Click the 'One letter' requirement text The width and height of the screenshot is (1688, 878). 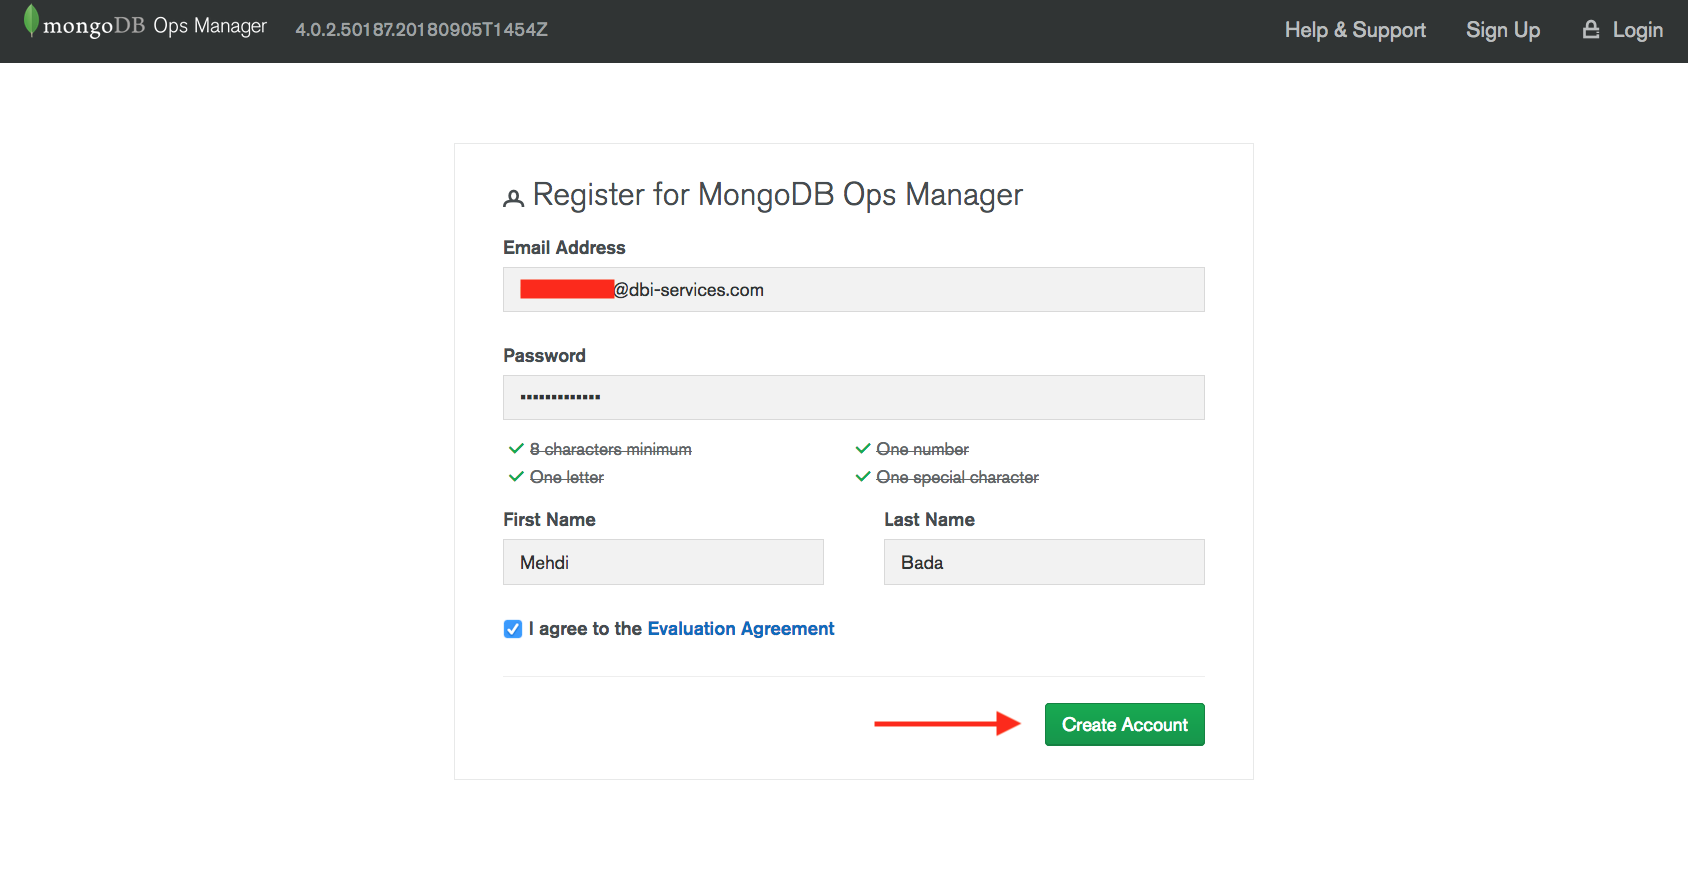[x=567, y=478]
